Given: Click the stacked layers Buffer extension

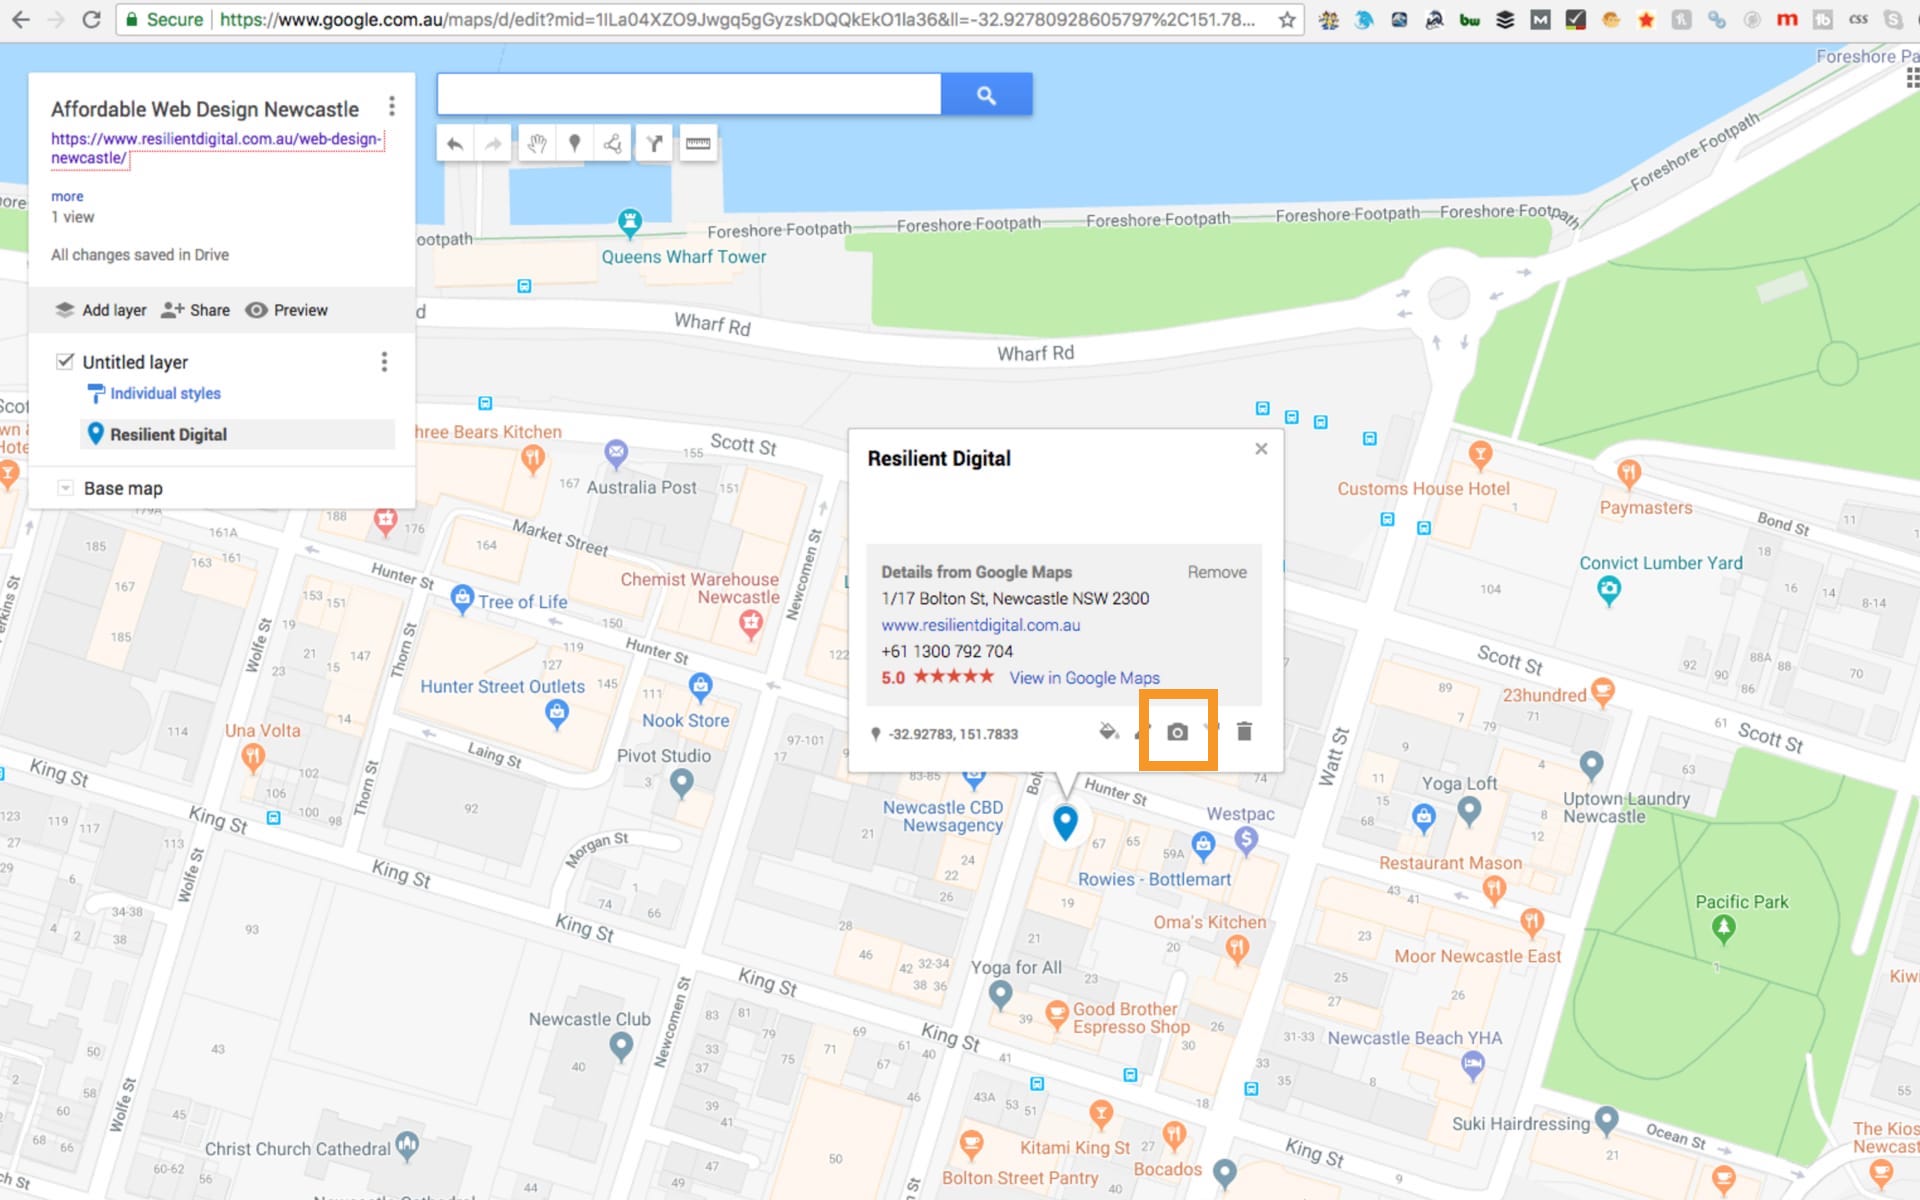Looking at the screenshot, I should 1505,19.
